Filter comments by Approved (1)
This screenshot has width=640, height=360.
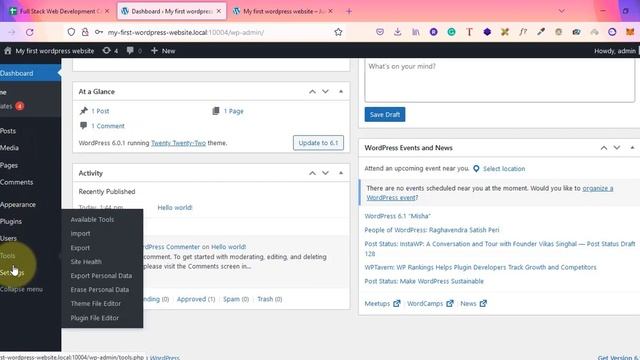click(196, 299)
